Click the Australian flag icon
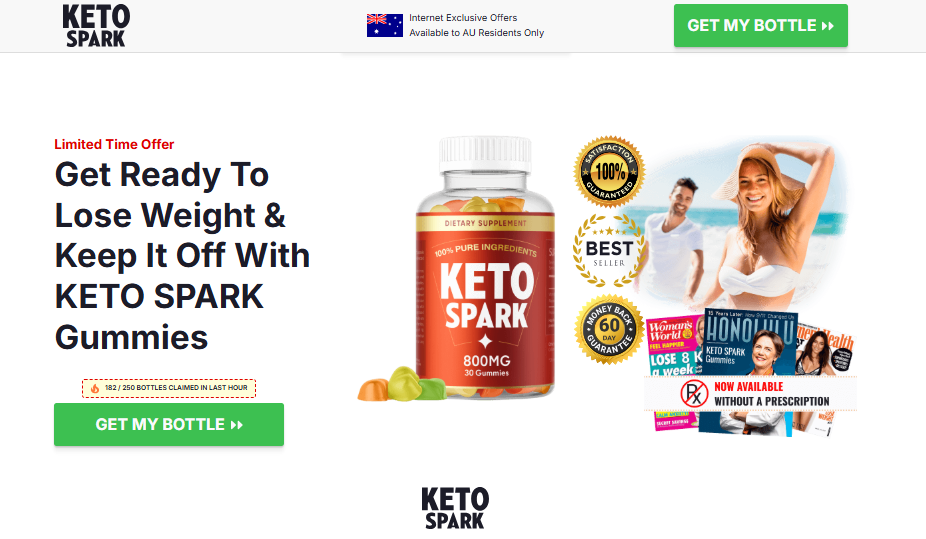This screenshot has width=926, height=539. click(x=384, y=25)
